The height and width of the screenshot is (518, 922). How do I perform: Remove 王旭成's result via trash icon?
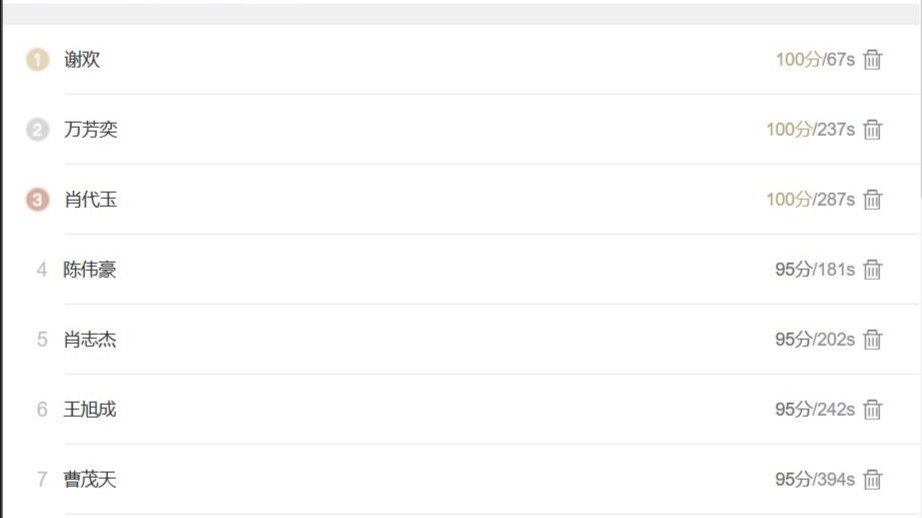873,410
